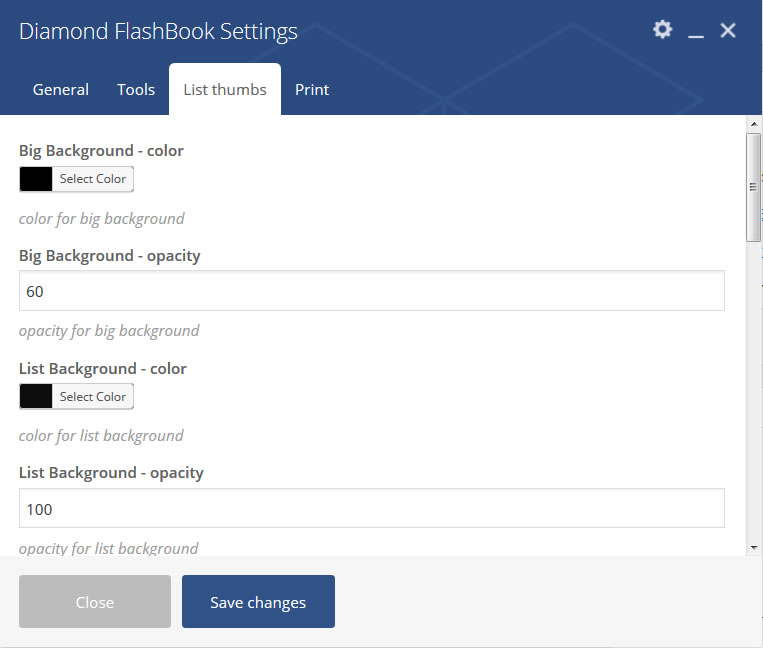Click Select Color for Big Background
This screenshot has height=648, width=763.
tap(92, 179)
